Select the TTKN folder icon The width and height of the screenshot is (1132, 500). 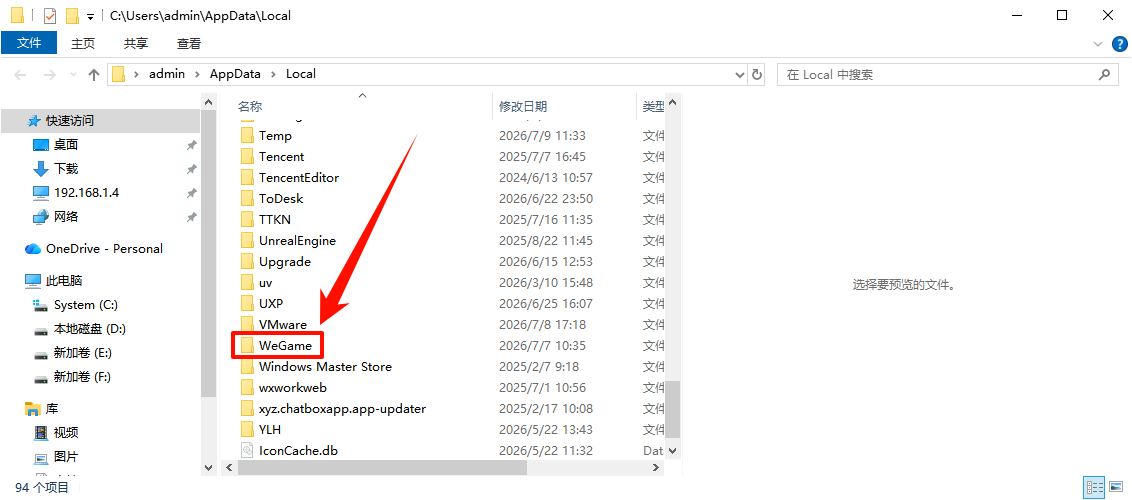tap(248, 219)
